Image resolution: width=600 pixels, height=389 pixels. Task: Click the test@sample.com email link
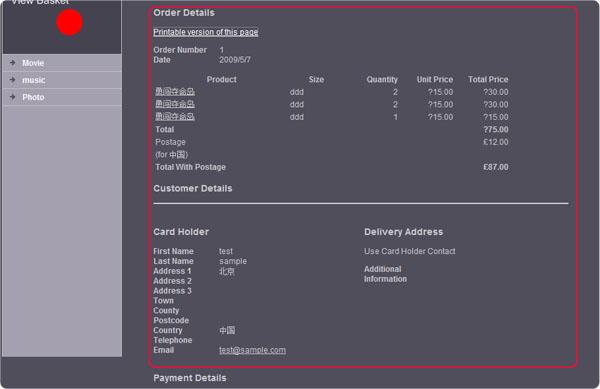(252, 350)
